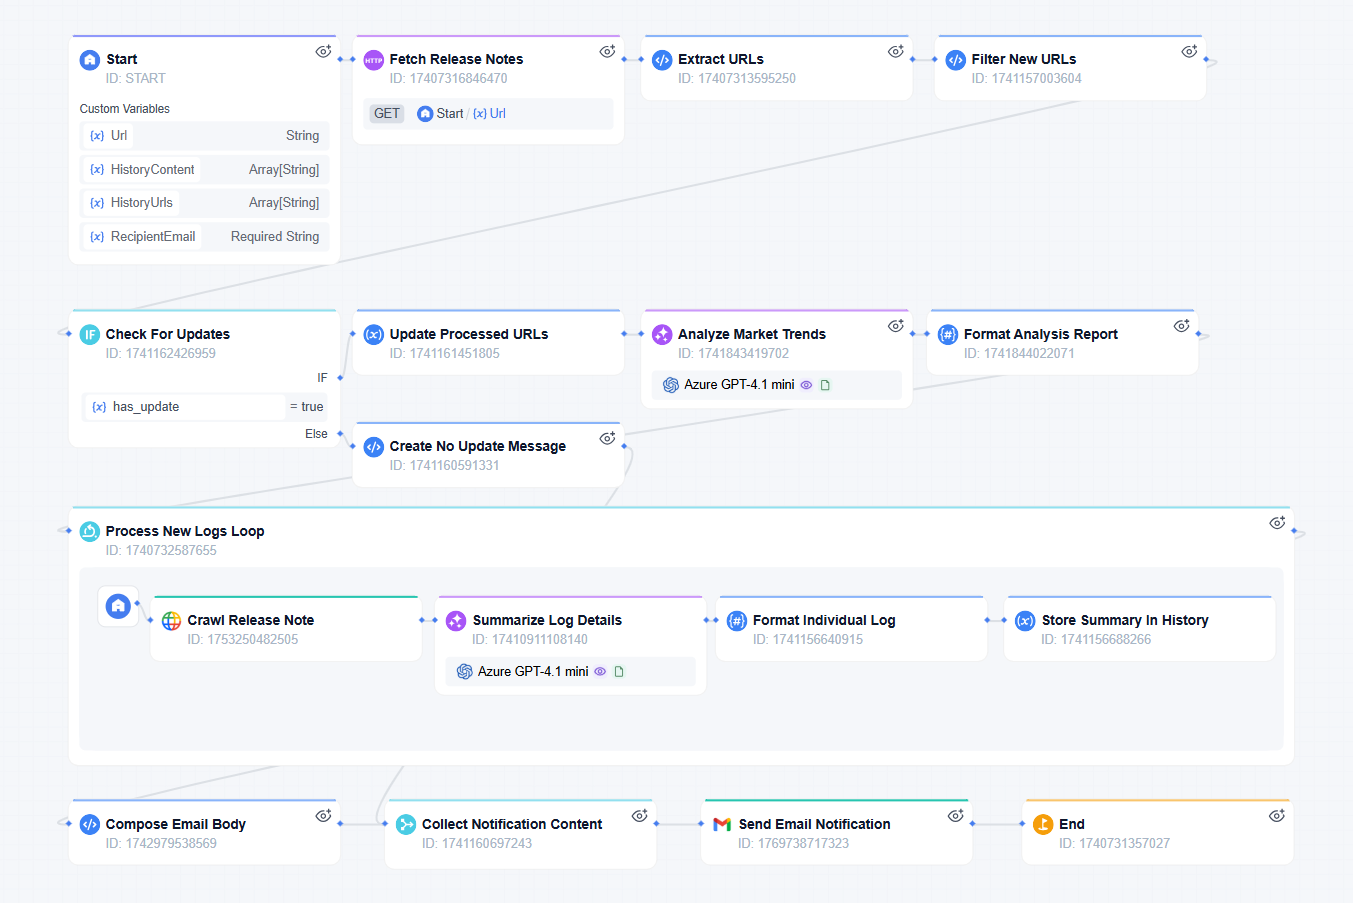Click the hash icon on Format Individual Log
The height and width of the screenshot is (903, 1353).
click(x=737, y=620)
